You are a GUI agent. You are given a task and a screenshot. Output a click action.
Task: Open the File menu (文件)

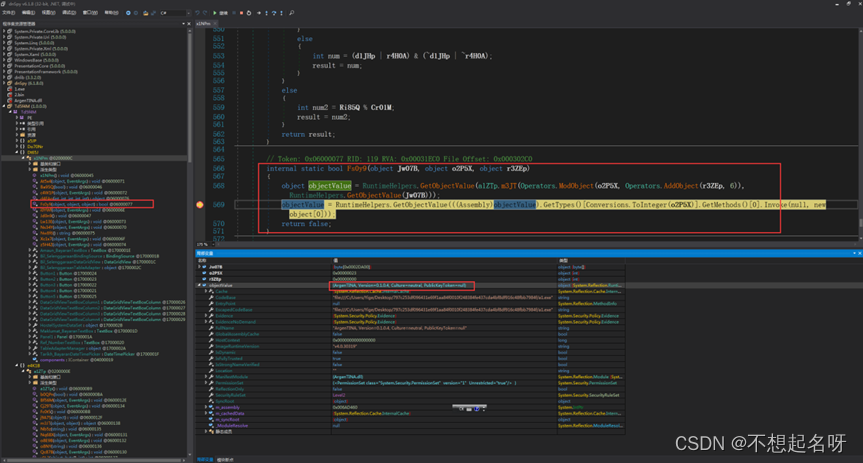[9, 12]
